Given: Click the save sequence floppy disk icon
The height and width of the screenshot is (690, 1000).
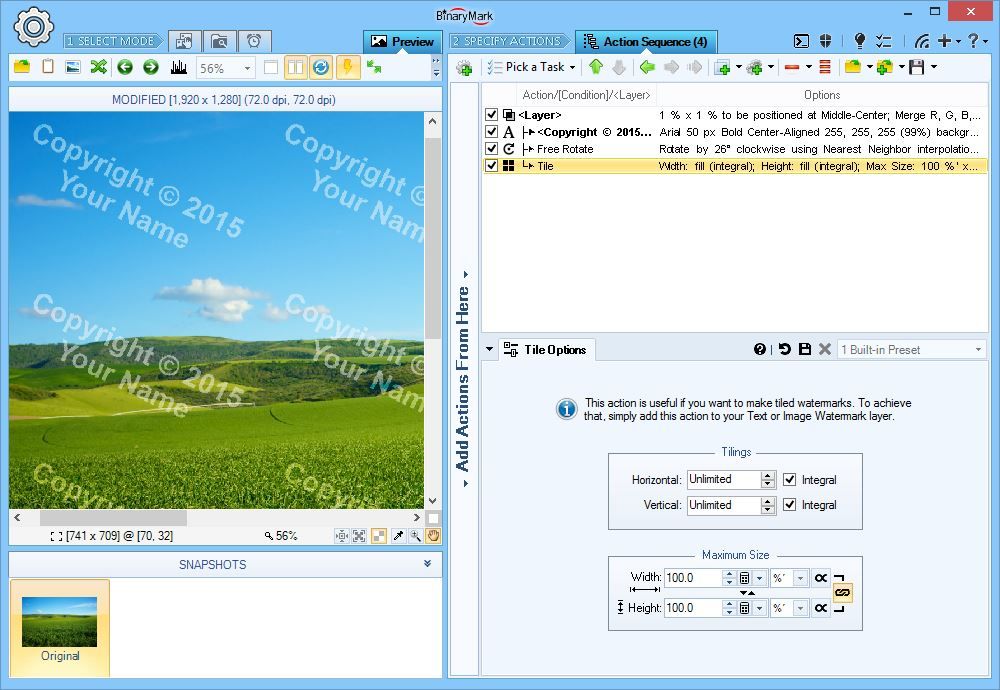Looking at the screenshot, I should (916, 67).
